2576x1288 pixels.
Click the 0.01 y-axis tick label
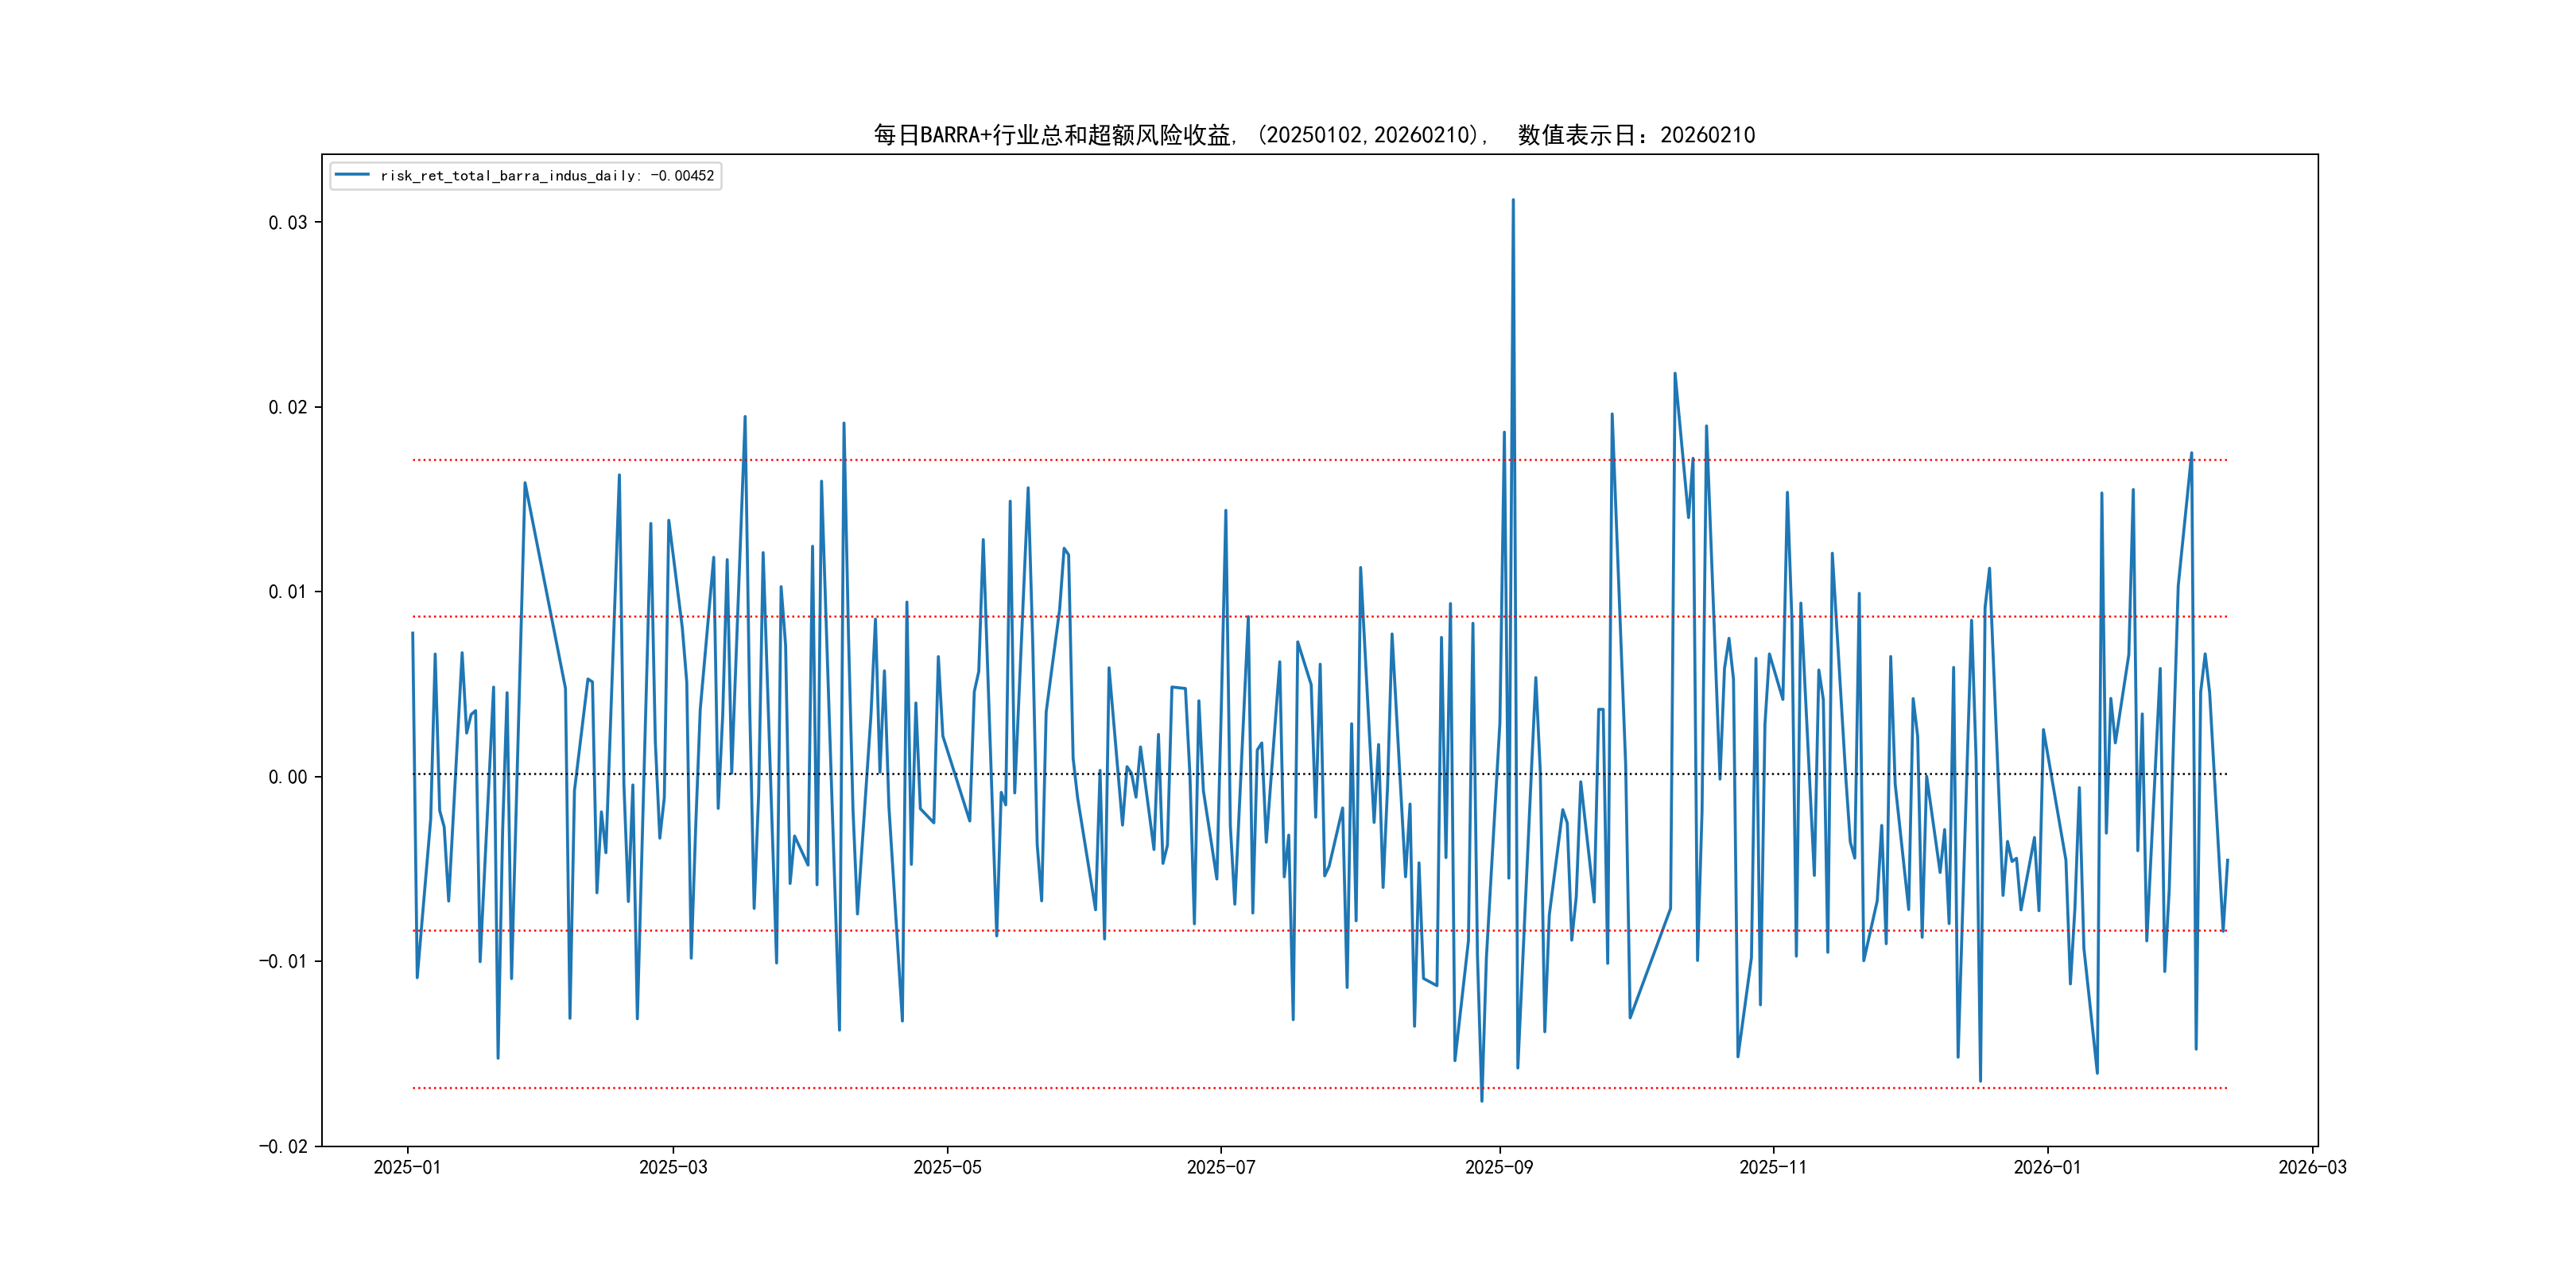point(287,592)
